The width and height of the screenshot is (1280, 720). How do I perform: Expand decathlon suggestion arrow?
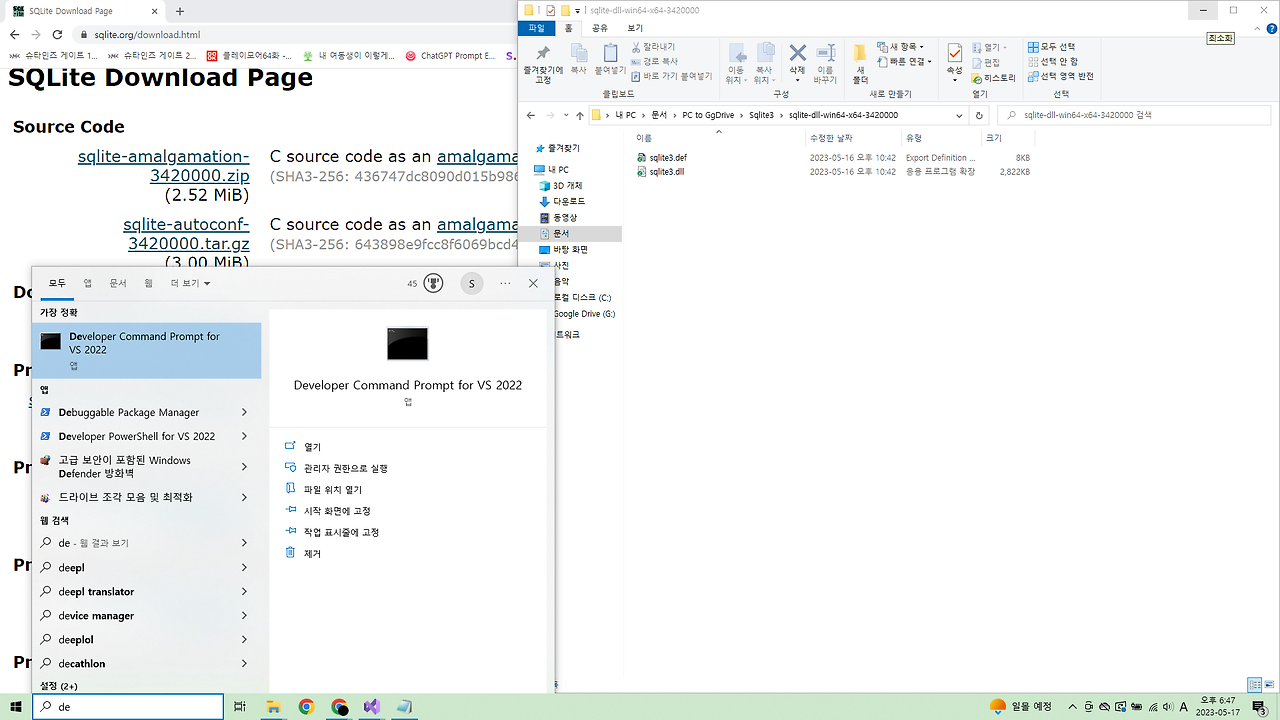(244, 663)
